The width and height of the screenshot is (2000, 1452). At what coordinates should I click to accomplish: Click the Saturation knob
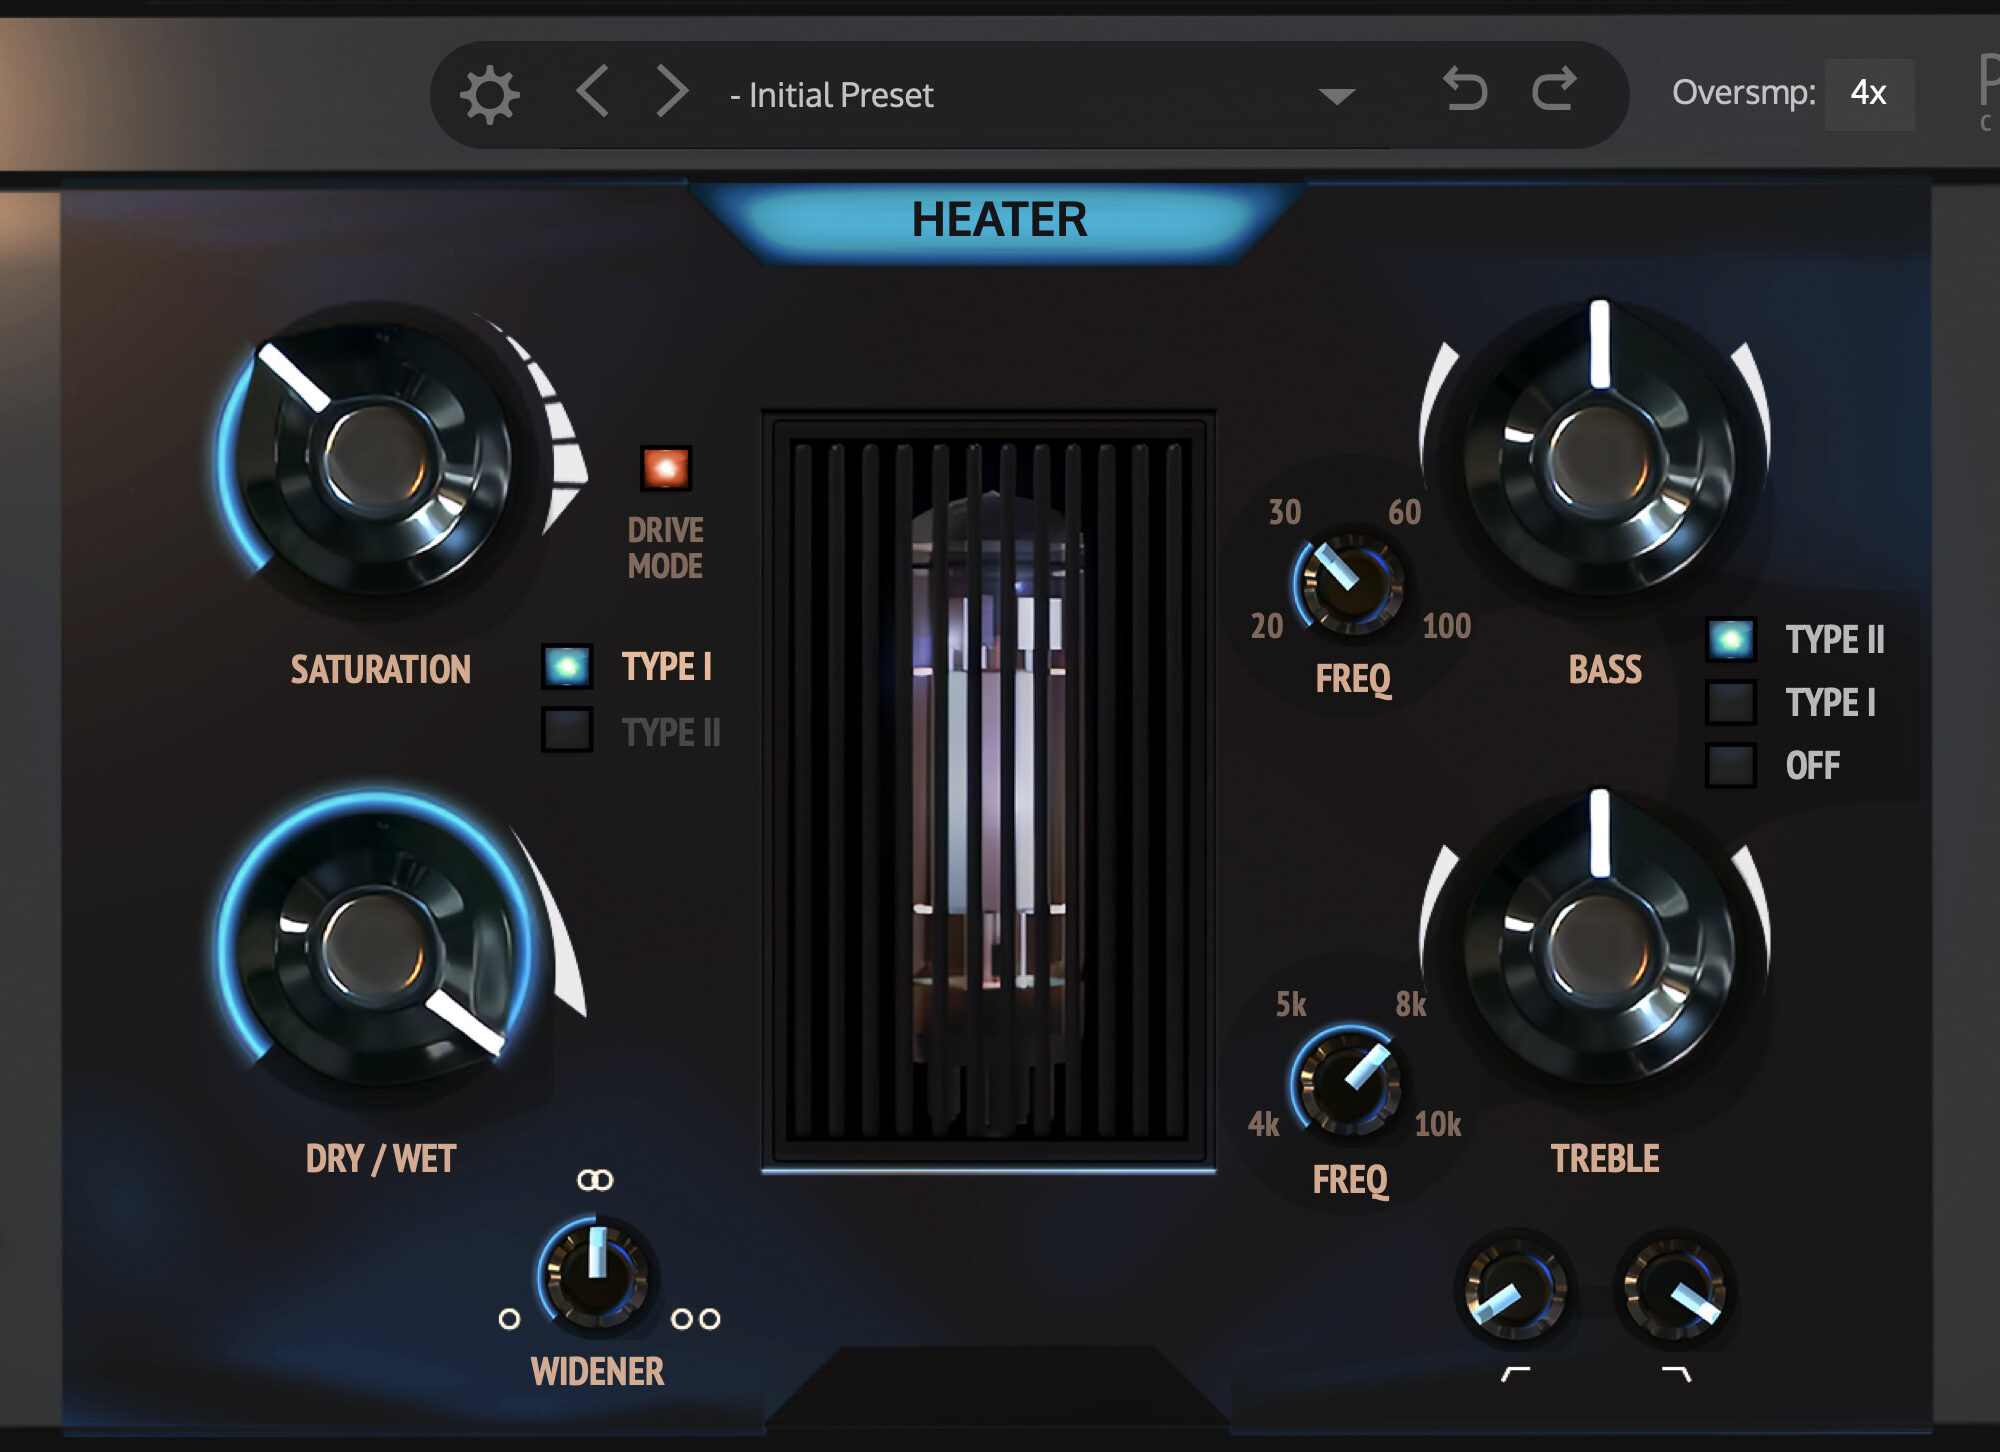coord(375,457)
